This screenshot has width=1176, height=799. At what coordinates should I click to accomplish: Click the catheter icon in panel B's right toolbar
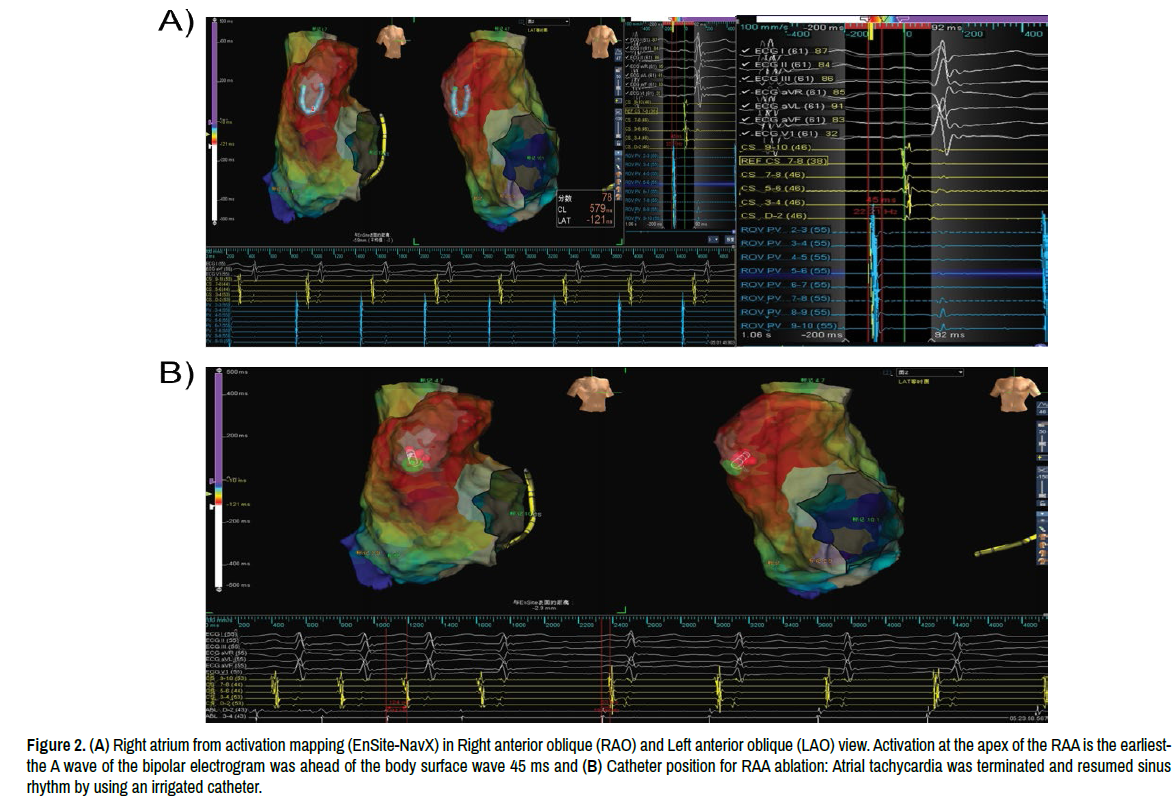point(1042,529)
